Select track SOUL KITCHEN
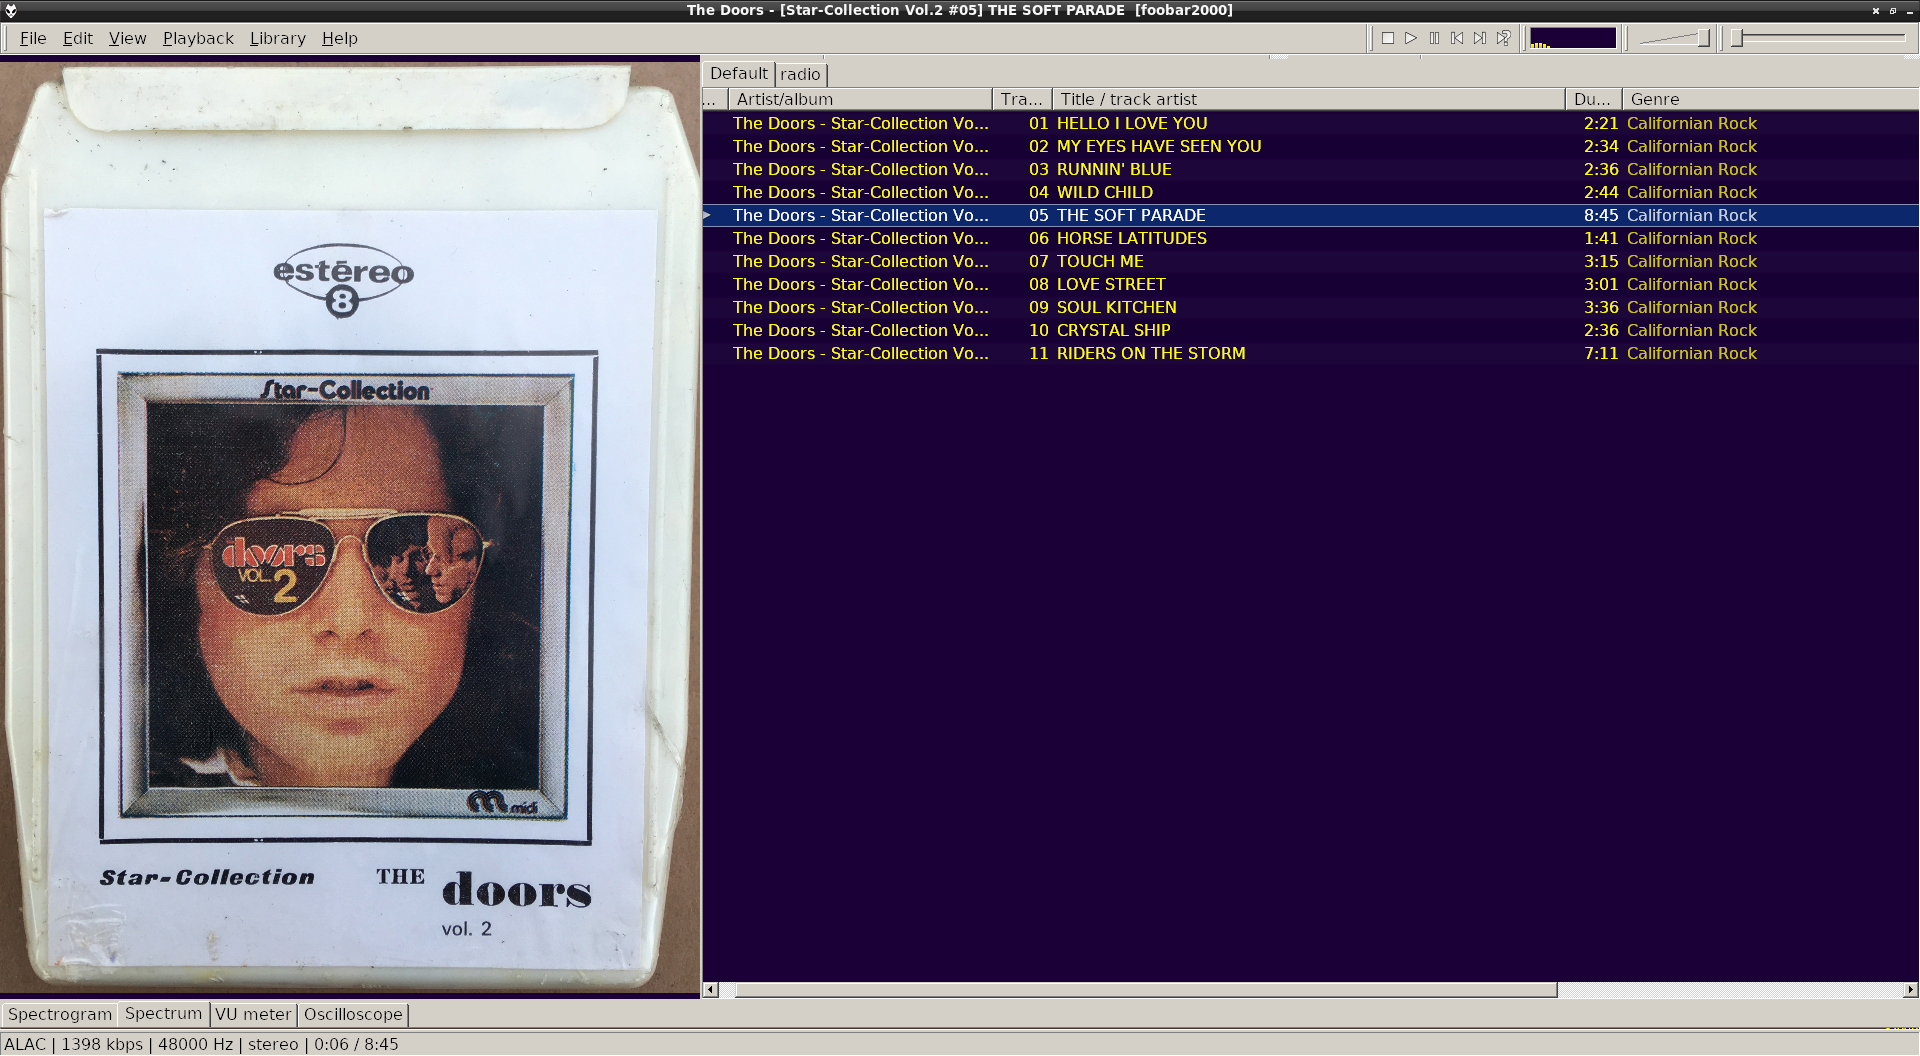This screenshot has height=1056, width=1920. (1310, 307)
